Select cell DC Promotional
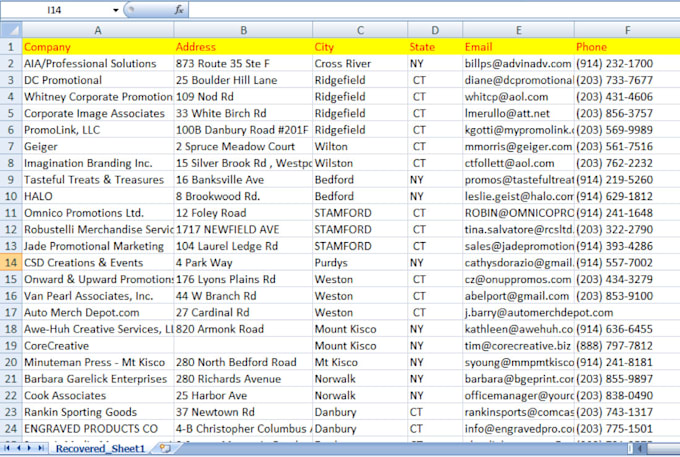 [x=98, y=80]
